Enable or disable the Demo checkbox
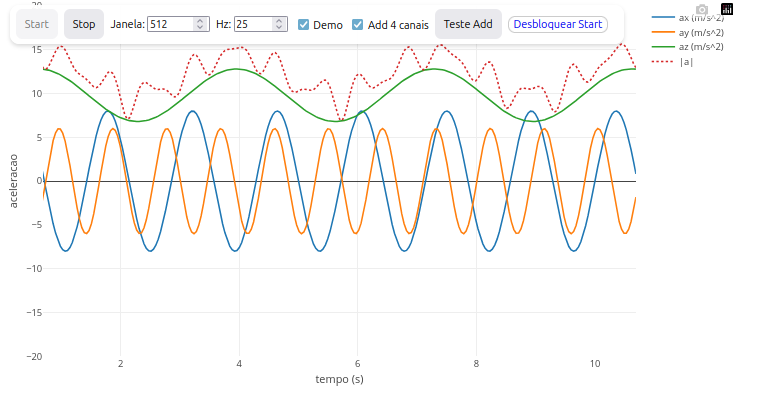771x402 pixels. coord(304,24)
